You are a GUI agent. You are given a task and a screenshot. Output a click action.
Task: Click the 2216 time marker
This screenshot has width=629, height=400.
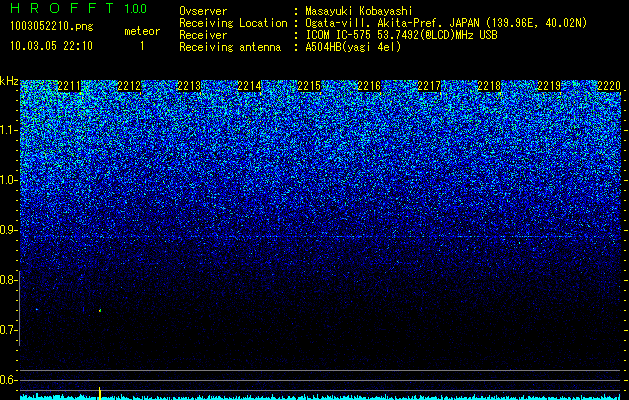pos(369,86)
